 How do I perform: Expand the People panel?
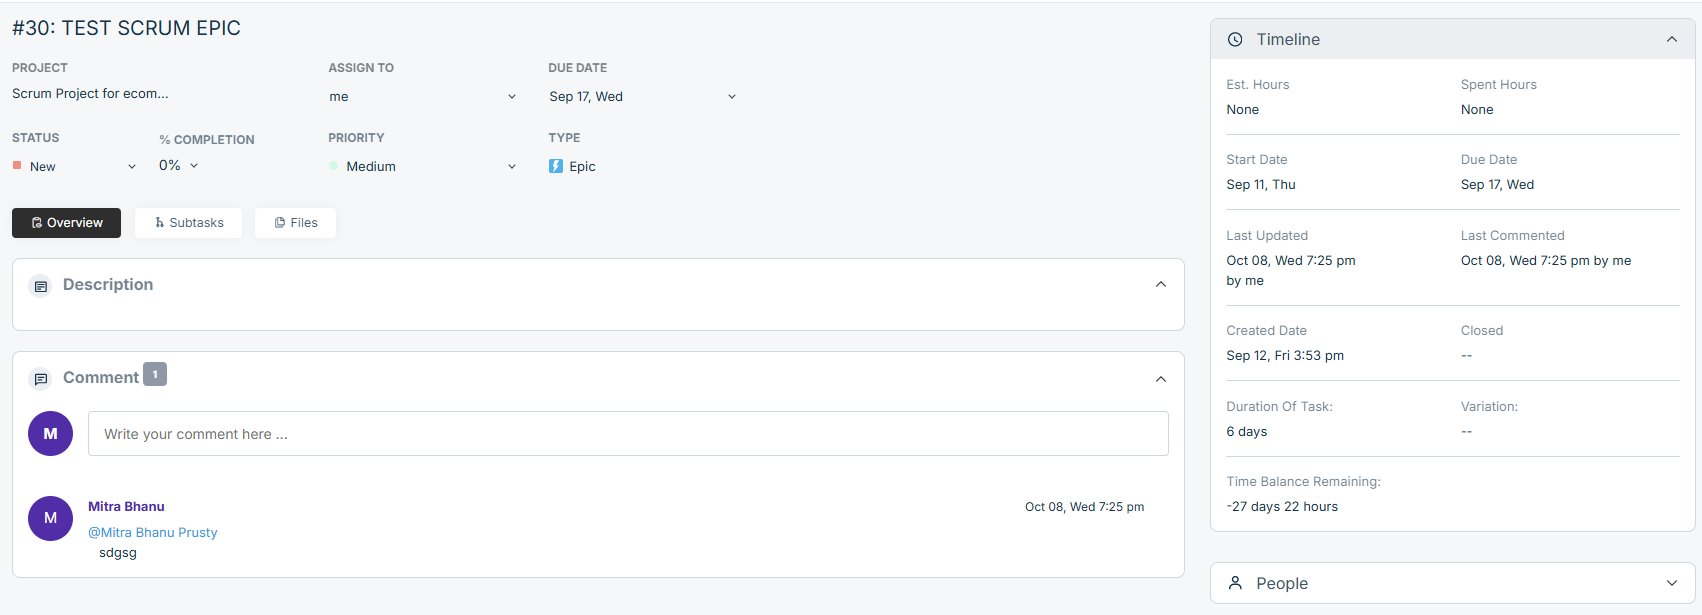(1671, 583)
